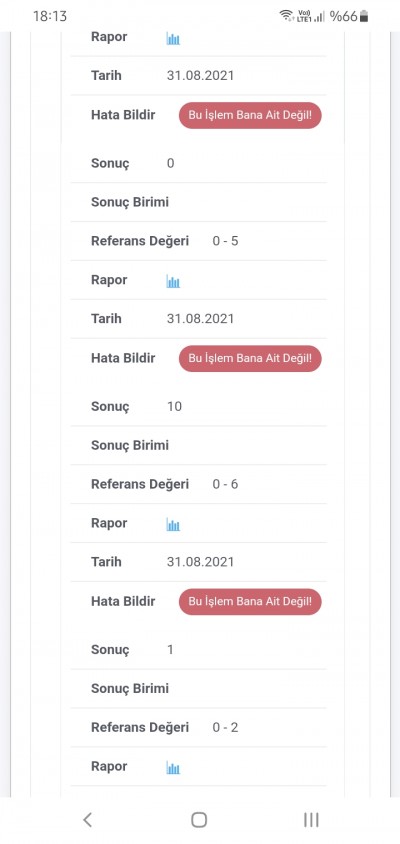Viewport: 400px width, 844px height.
Task: Tap the battery indicator in status bar
Action: pos(364,16)
